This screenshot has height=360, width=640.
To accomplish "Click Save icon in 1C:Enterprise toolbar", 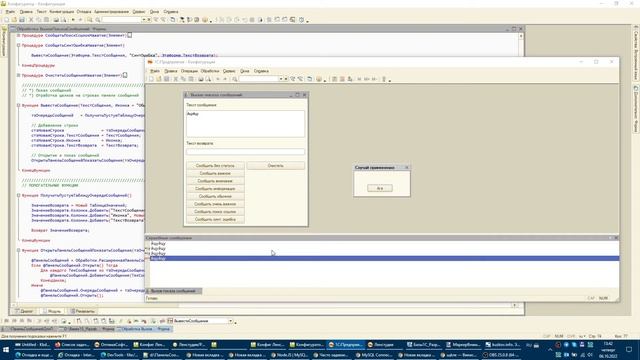I will [x=167, y=79].
